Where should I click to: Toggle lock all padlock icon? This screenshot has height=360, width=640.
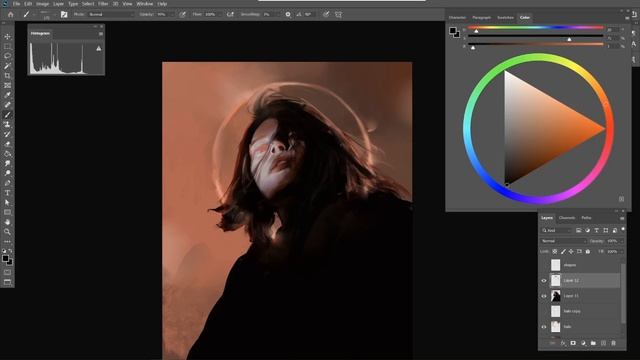click(588, 251)
